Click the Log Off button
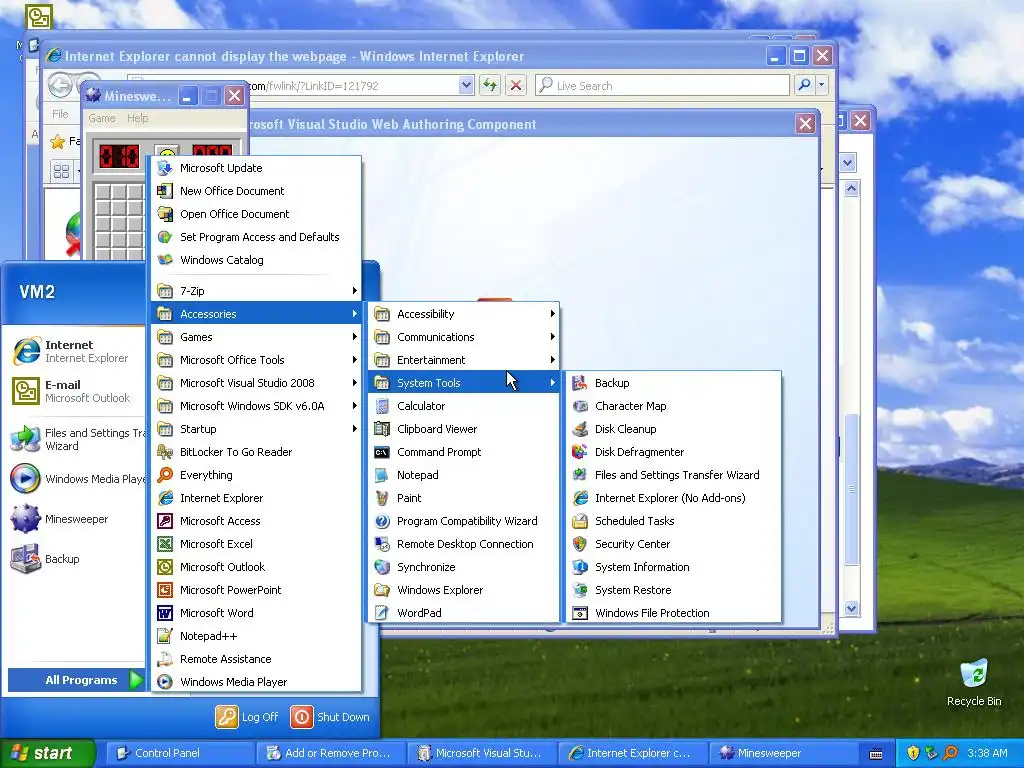Image resolution: width=1024 pixels, height=768 pixels. 248,717
